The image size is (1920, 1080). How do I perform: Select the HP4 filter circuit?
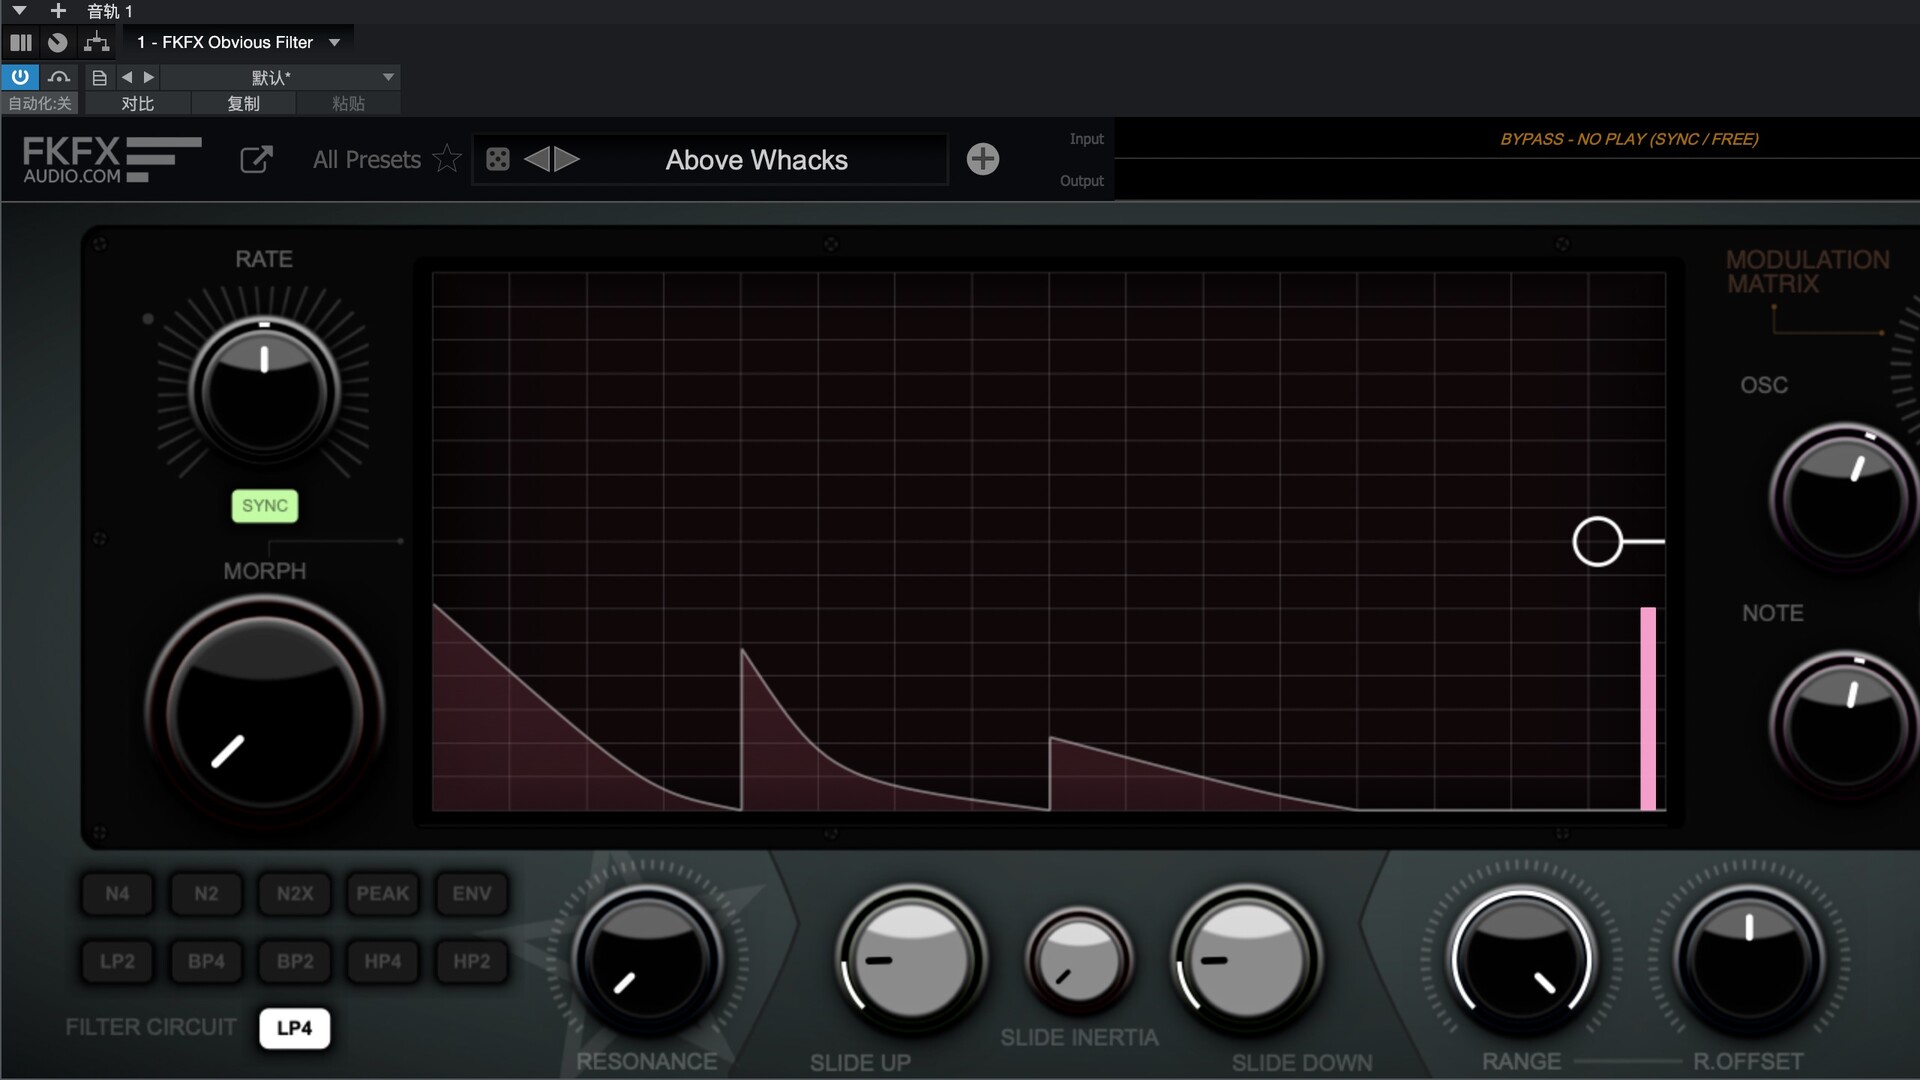383,961
